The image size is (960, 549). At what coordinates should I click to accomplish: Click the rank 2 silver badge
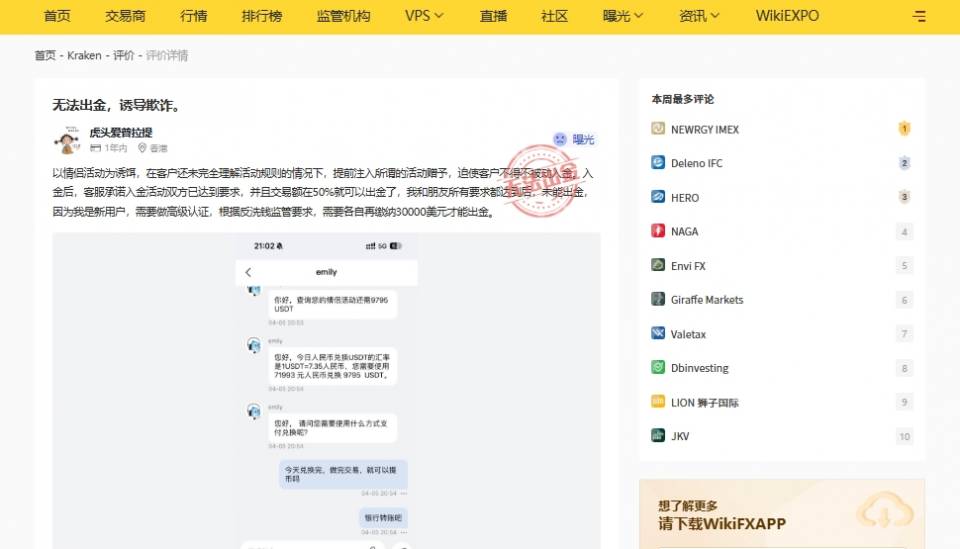click(x=904, y=163)
